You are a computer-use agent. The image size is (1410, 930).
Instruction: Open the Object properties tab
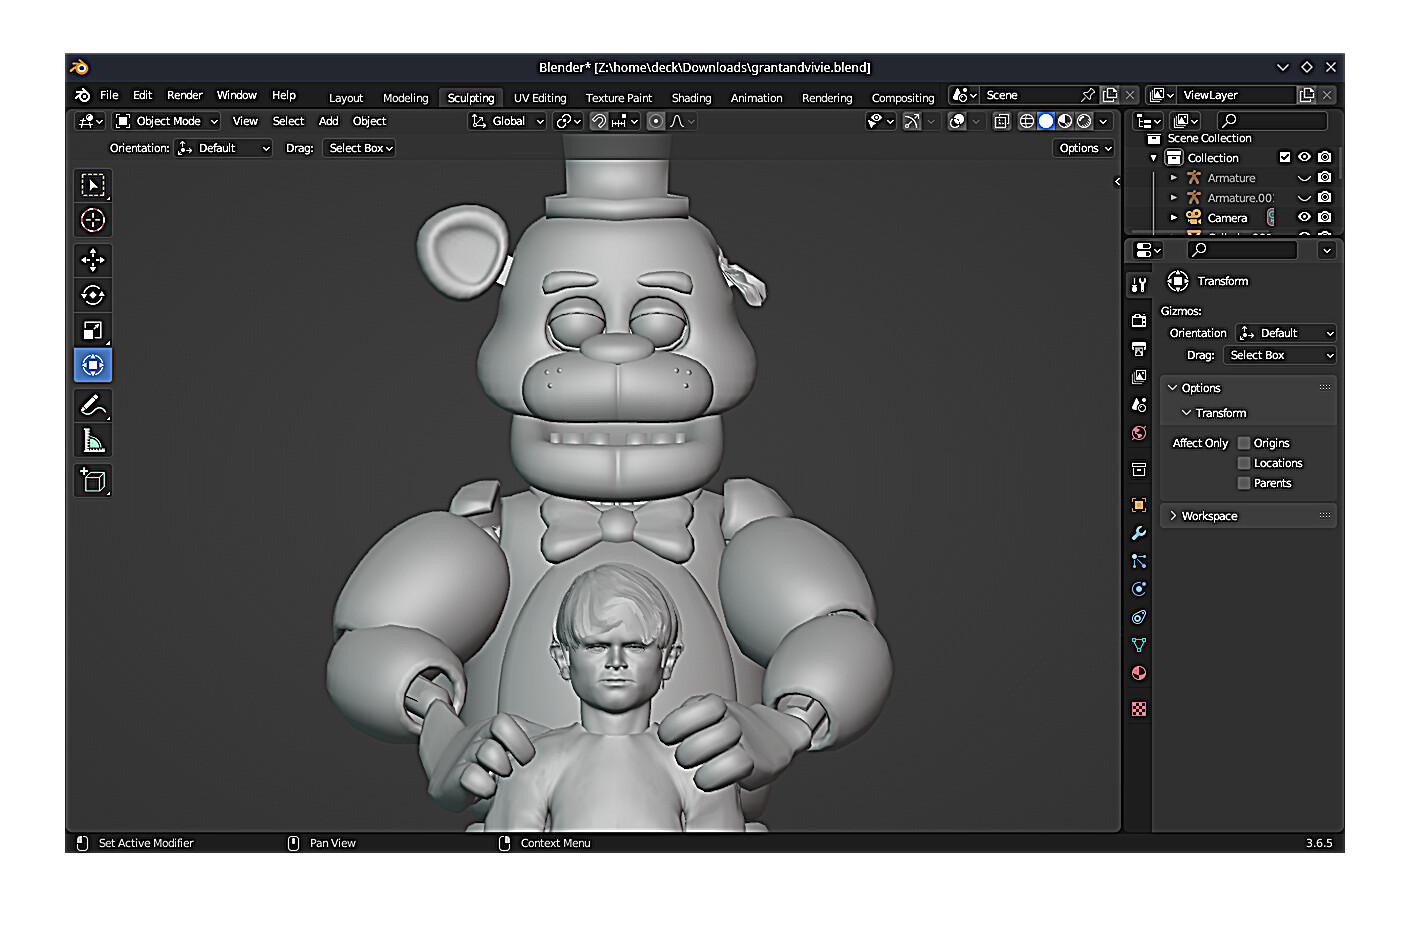pos(1138,505)
